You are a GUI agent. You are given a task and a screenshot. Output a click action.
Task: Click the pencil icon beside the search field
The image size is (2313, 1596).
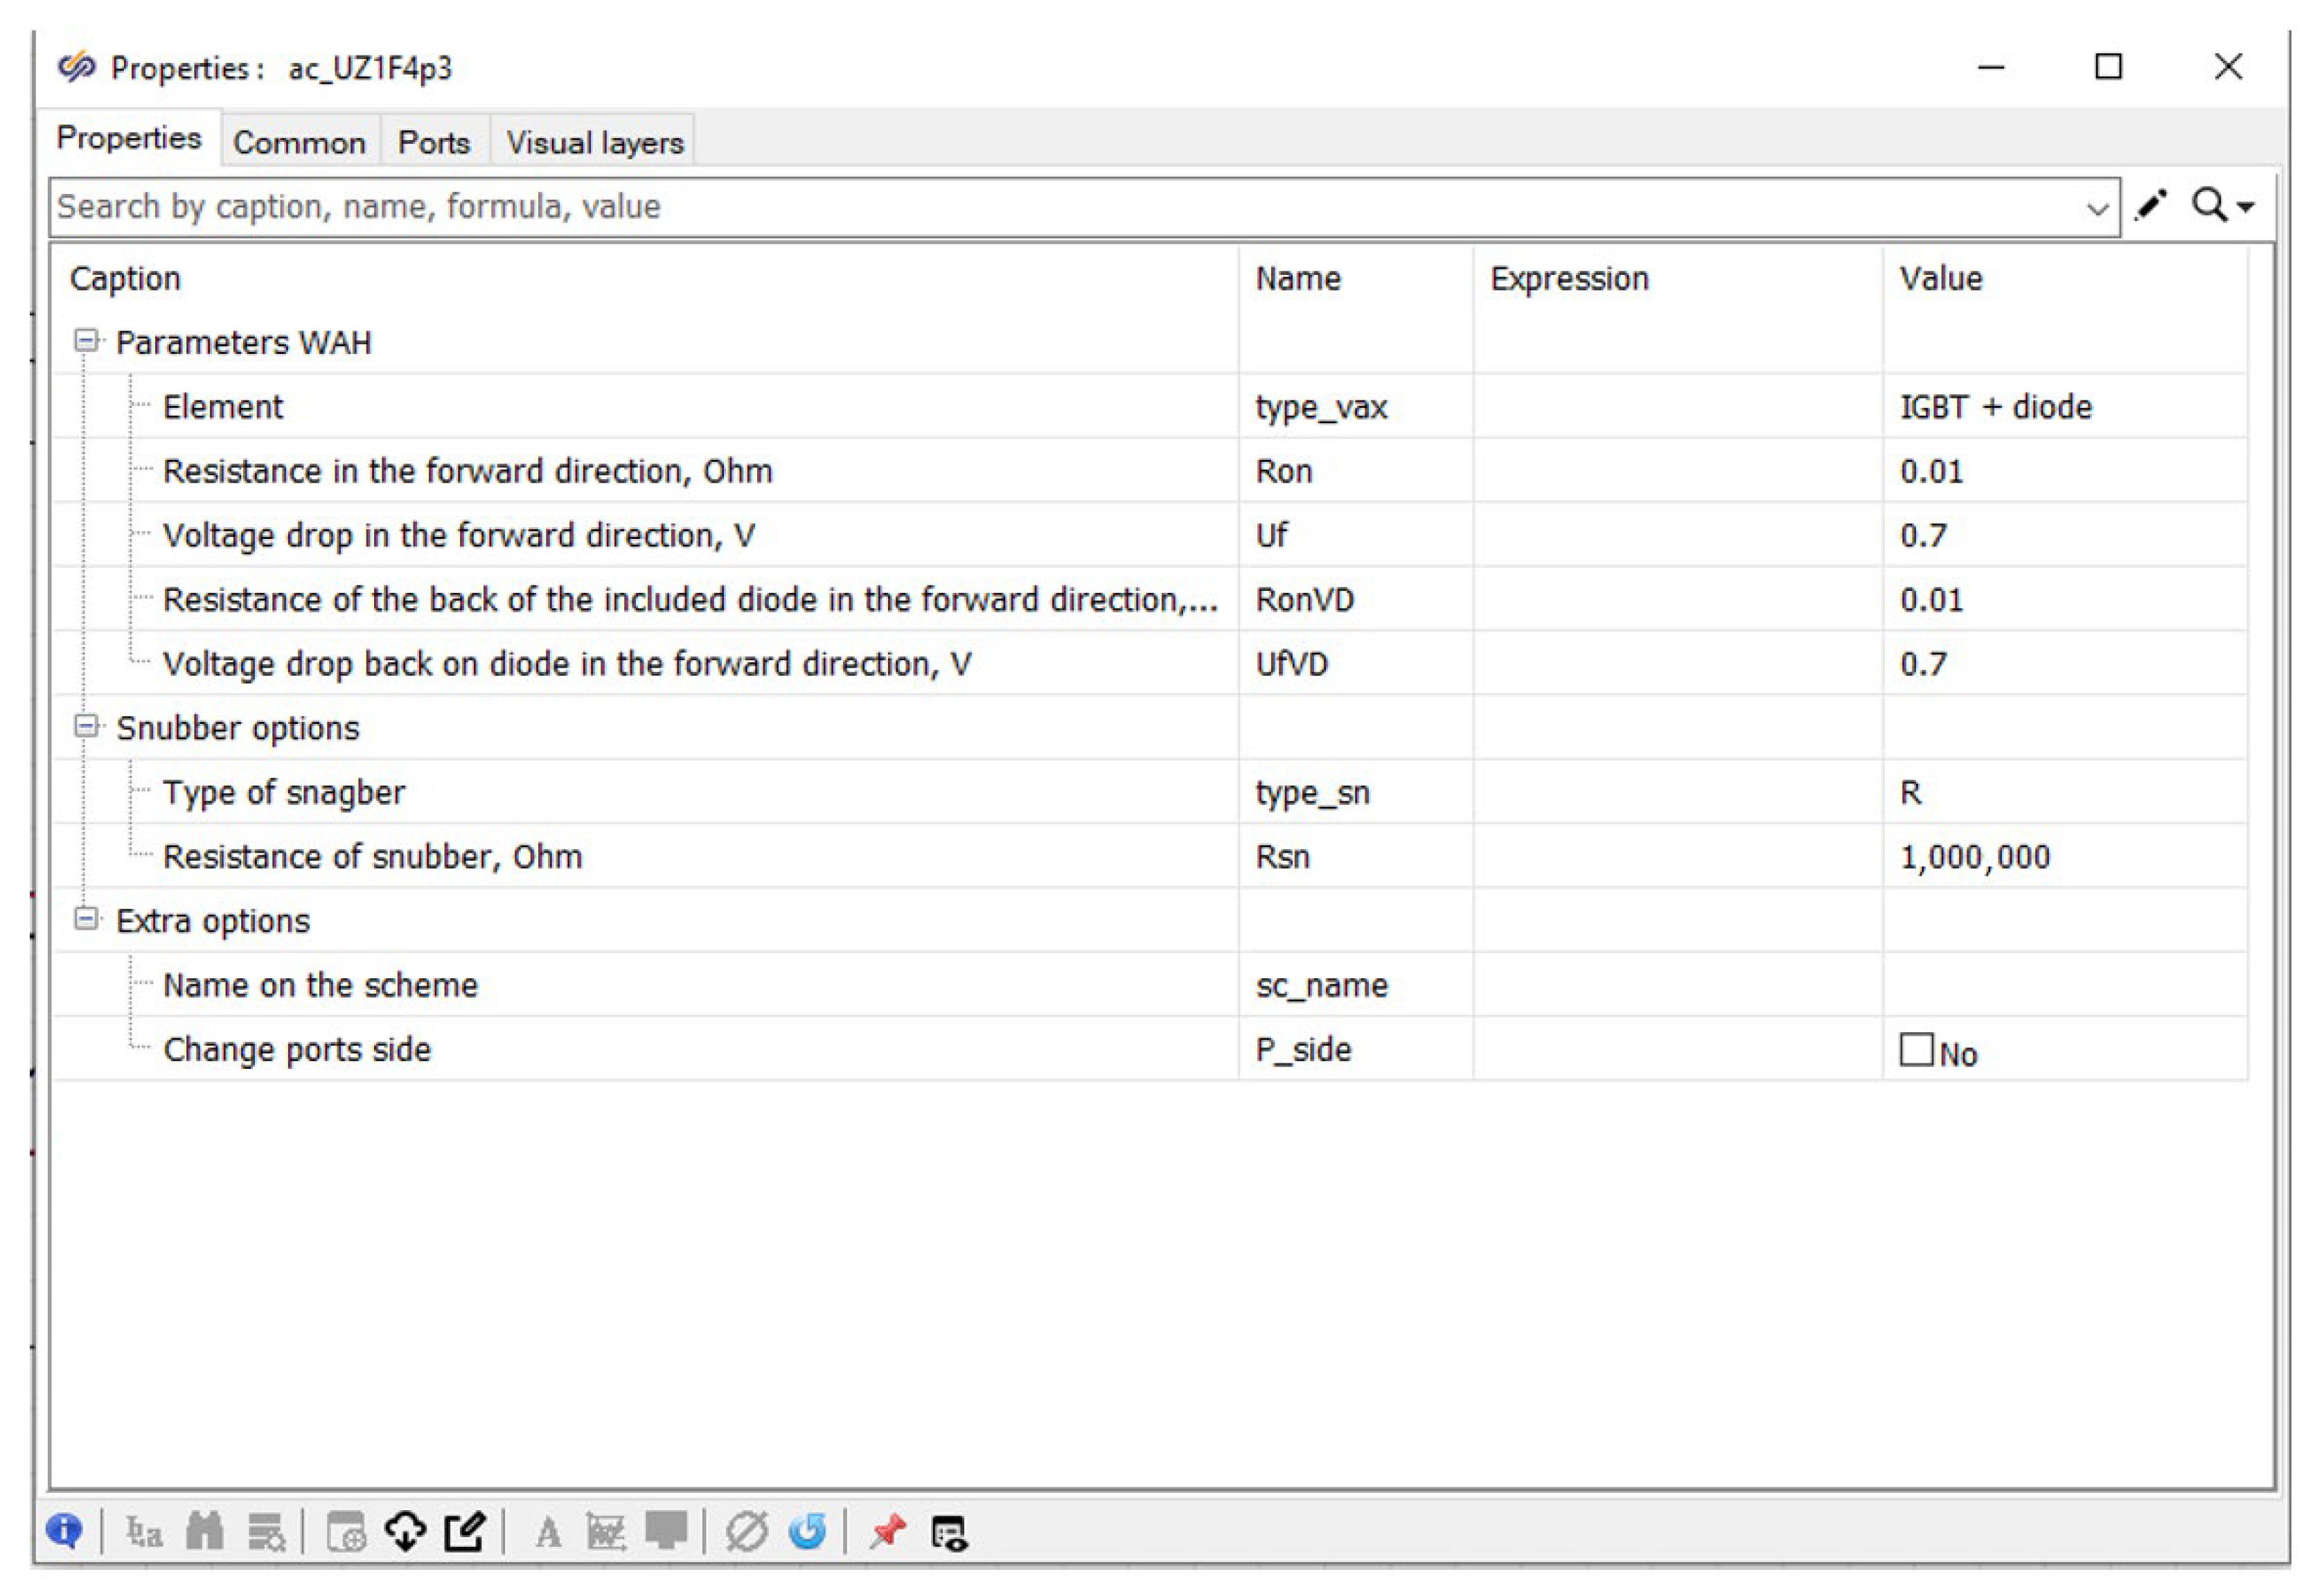click(x=2150, y=205)
